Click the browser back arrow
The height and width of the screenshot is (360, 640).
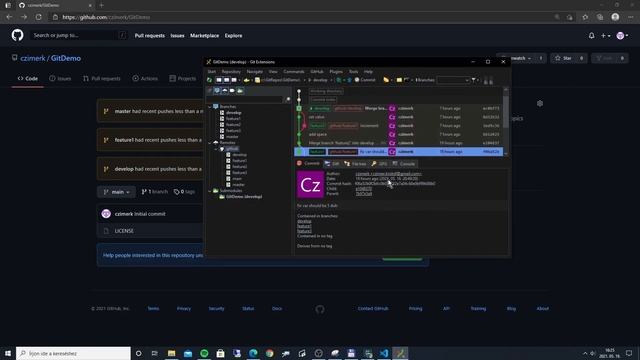pos(9,17)
